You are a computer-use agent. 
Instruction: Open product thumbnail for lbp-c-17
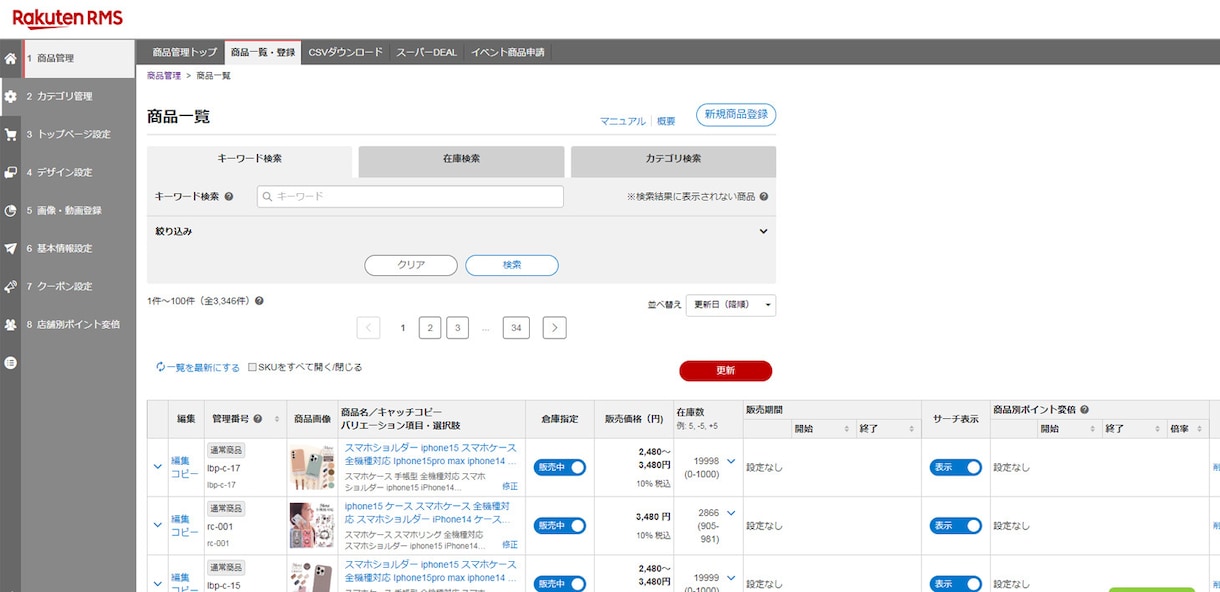point(312,468)
